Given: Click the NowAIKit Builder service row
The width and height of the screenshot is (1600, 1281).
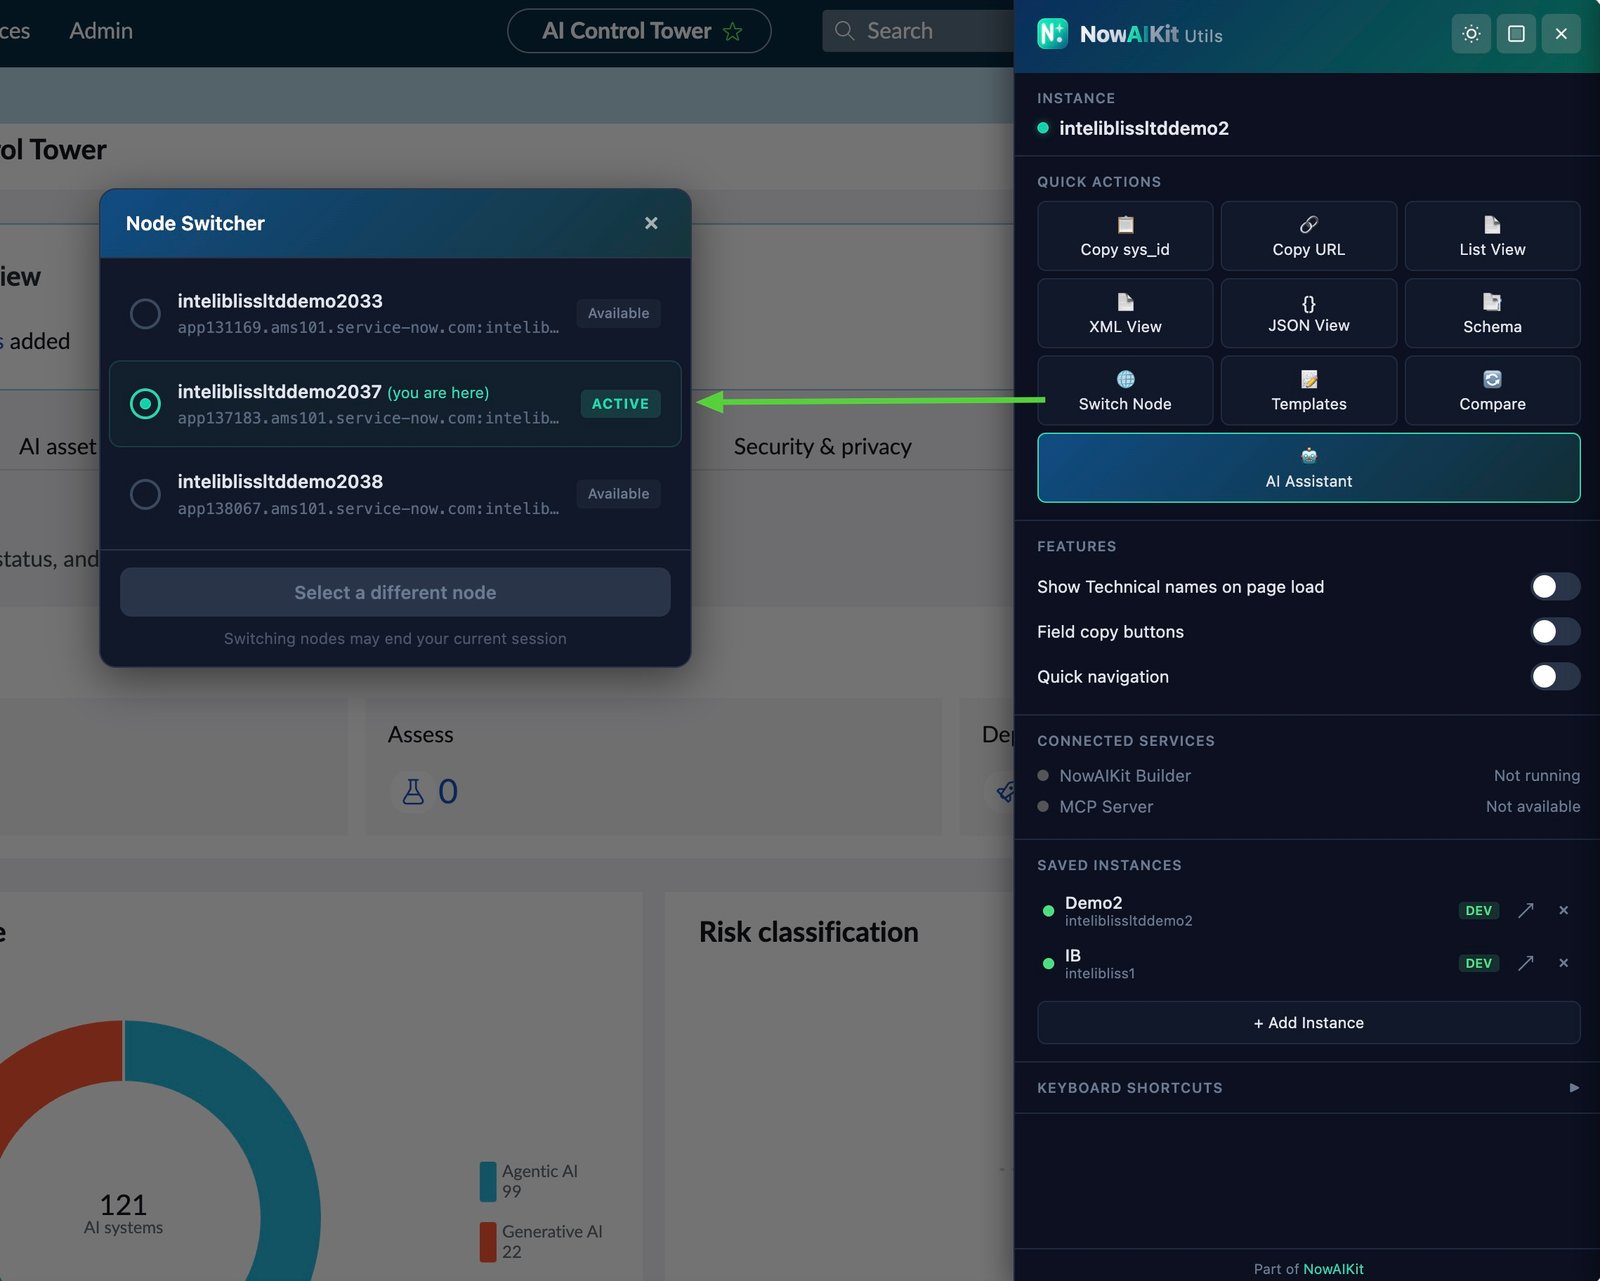Looking at the screenshot, I should [x=1308, y=776].
